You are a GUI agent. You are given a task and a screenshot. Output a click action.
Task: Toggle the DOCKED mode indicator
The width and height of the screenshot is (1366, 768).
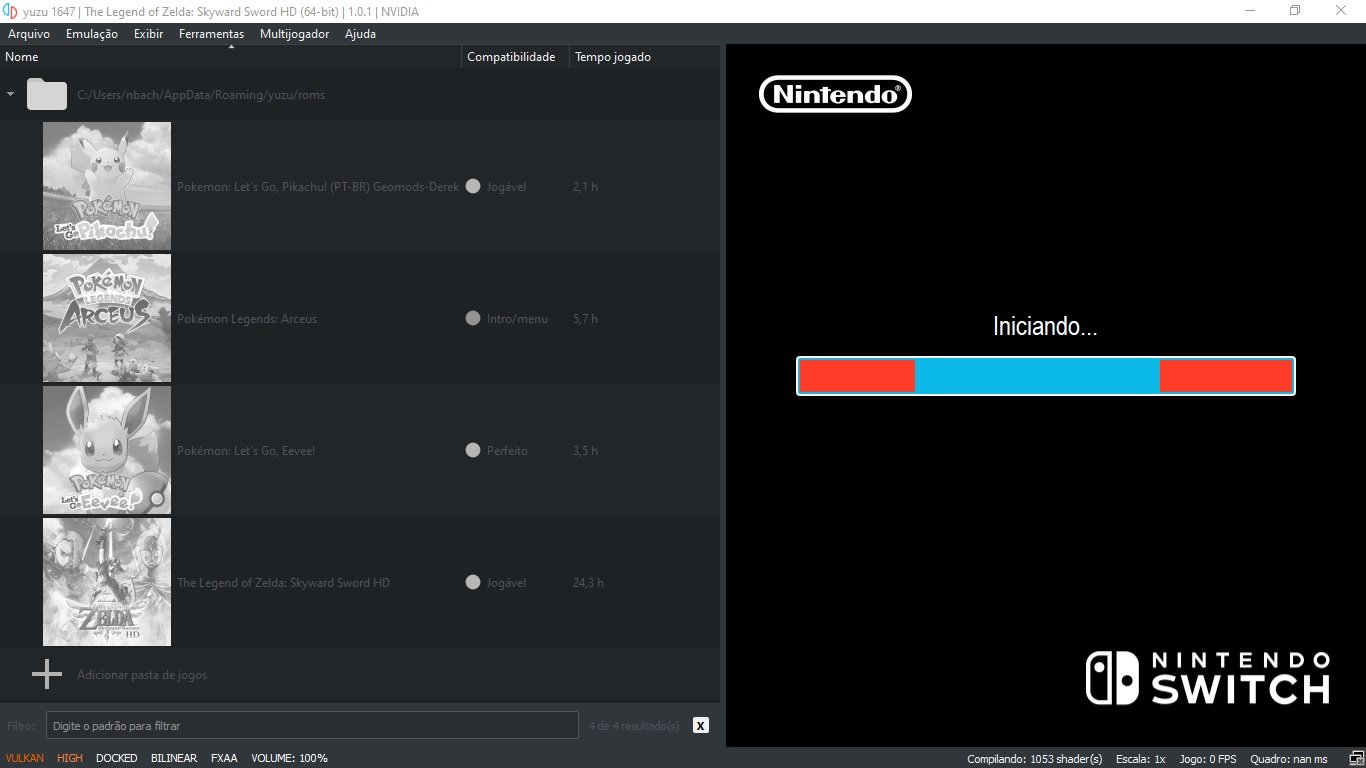click(x=117, y=758)
